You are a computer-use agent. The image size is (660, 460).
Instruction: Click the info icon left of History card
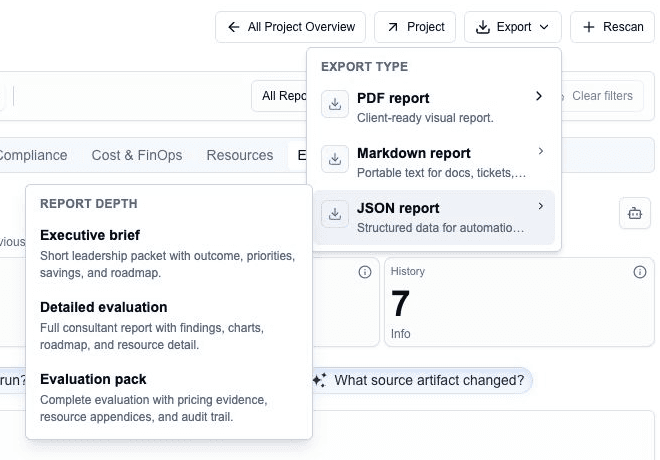point(365,272)
